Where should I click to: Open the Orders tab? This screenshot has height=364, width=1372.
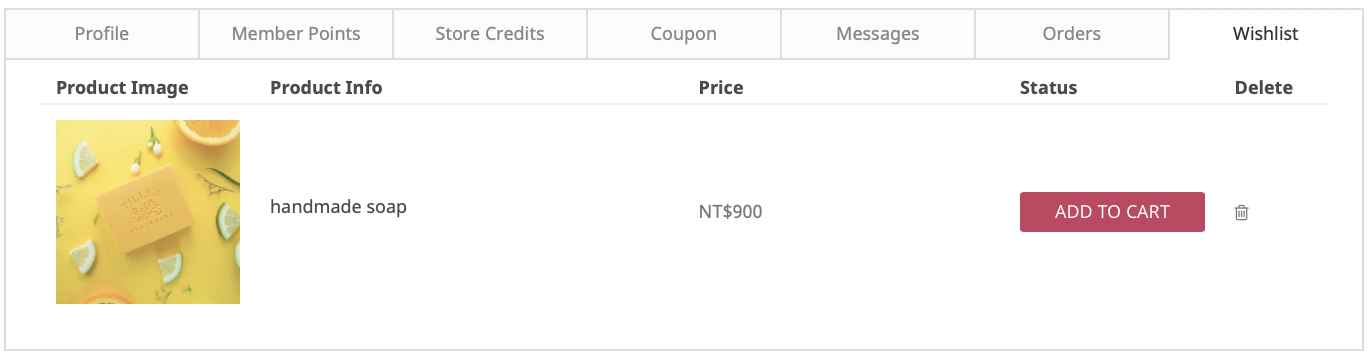(x=1072, y=34)
